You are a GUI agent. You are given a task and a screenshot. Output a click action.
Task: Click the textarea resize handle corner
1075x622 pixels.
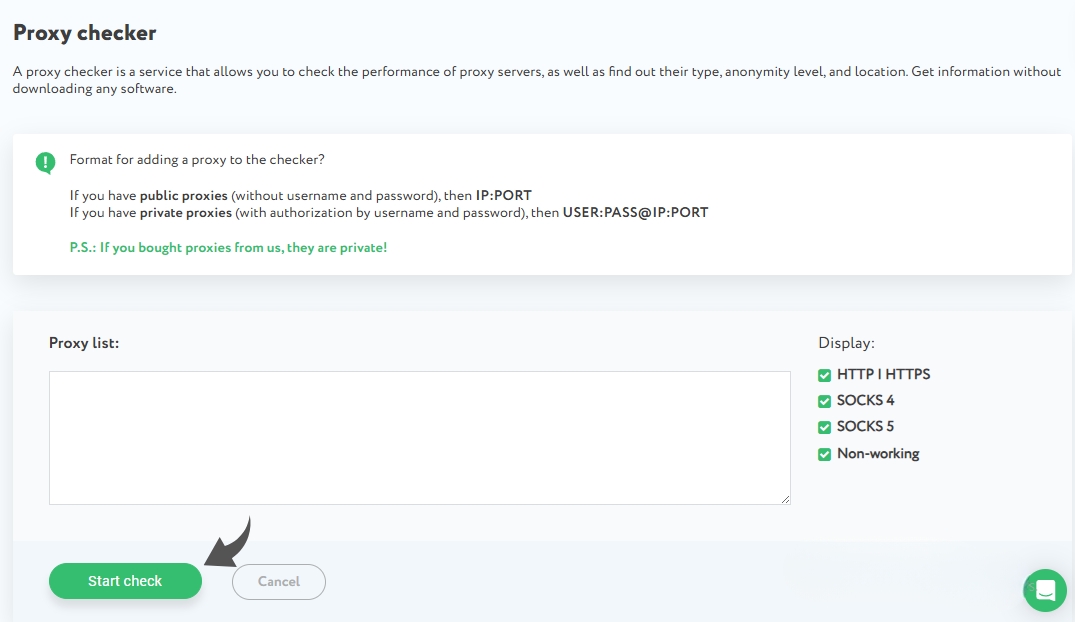tap(785, 499)
